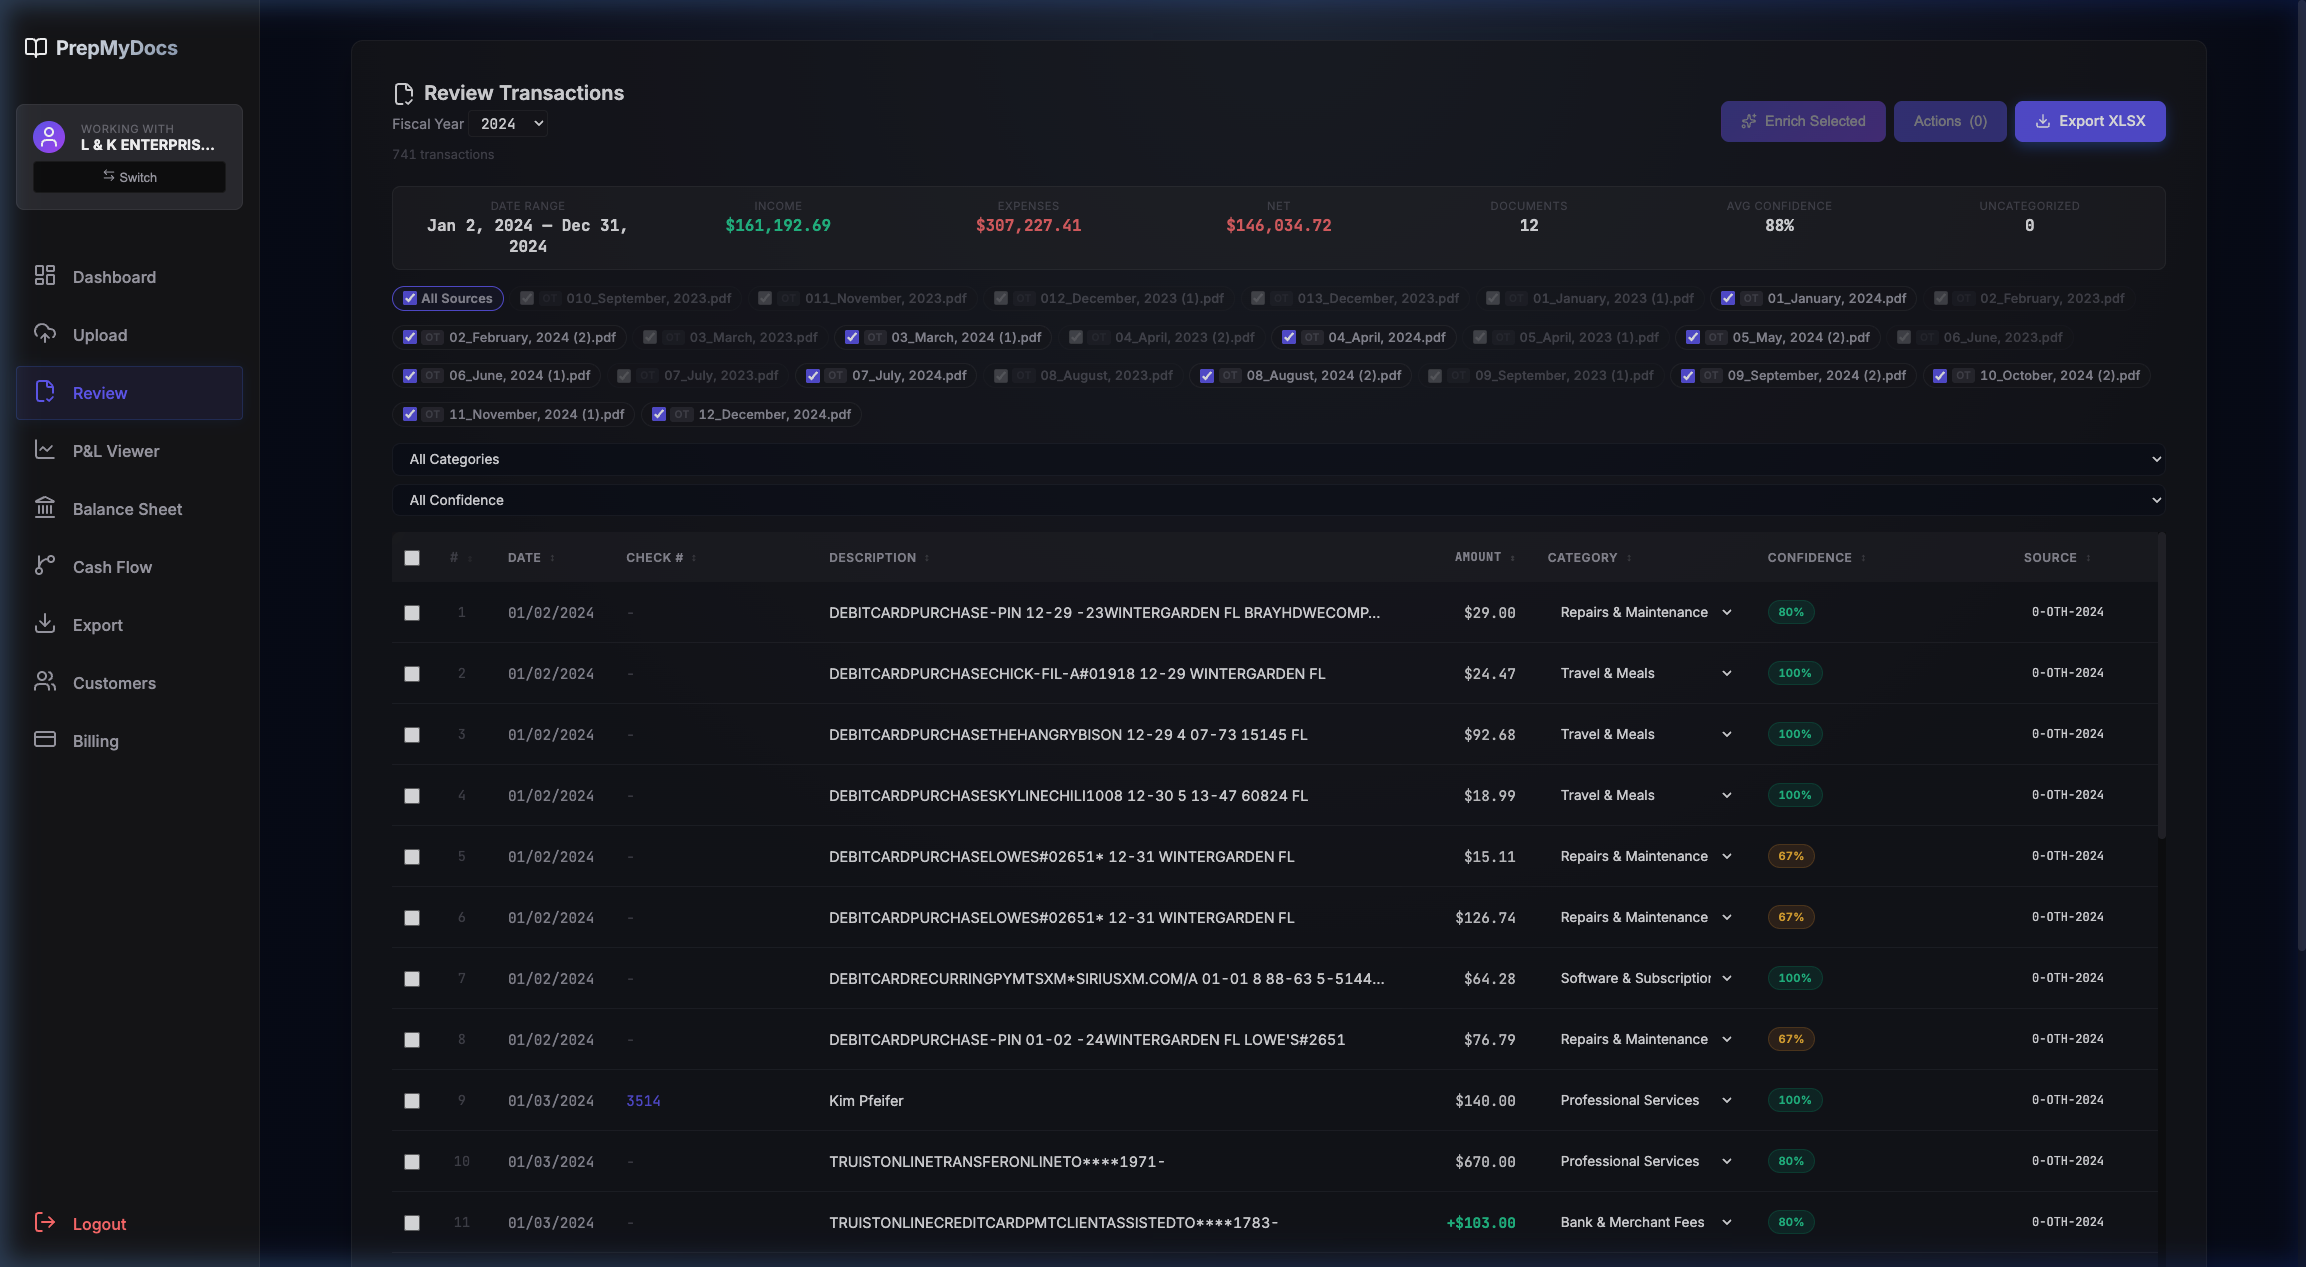Select the Cash Flow sidebar icon
This screenshot has height=1267, width=2306.
(x=45, y=566)
